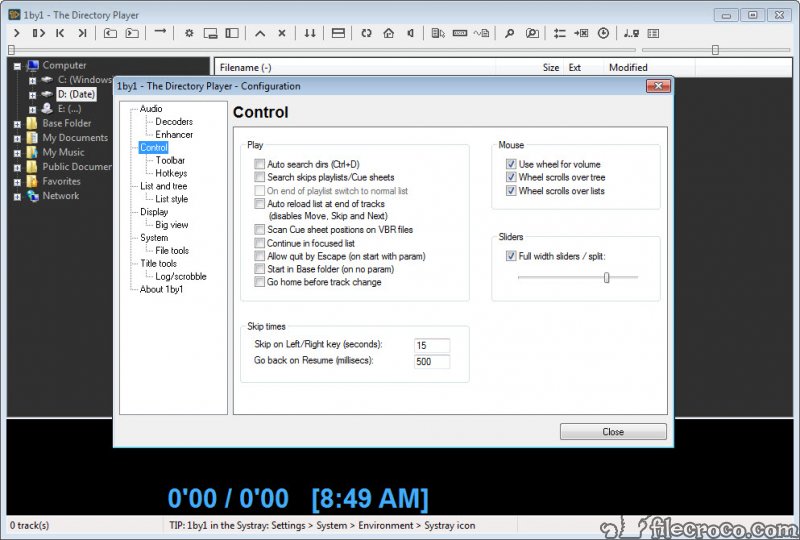Open the Enhancer configuration page

pos(174,134)
